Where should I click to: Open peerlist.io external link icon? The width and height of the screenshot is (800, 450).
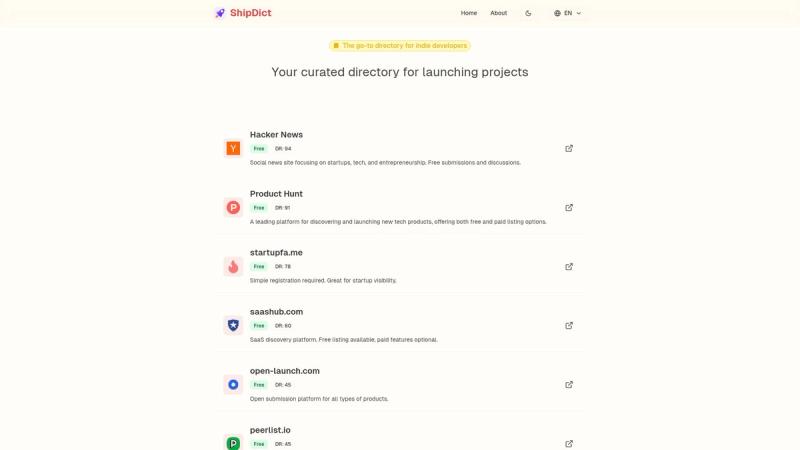pos(569,443)
